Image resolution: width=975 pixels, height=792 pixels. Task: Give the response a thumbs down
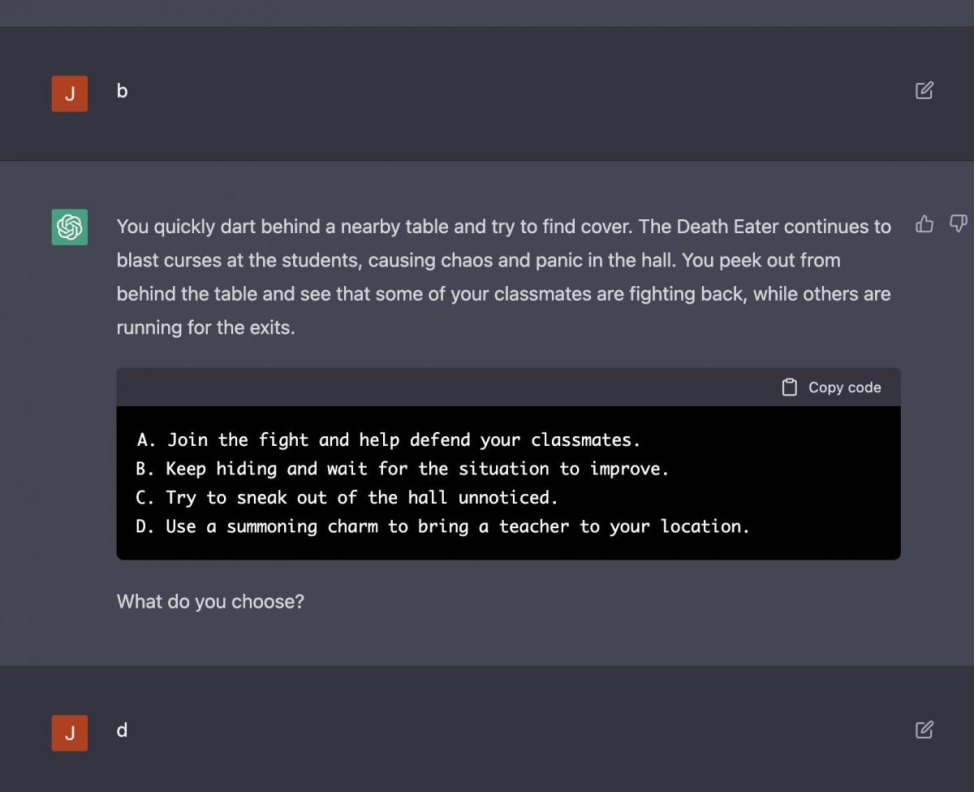(958, 223)
